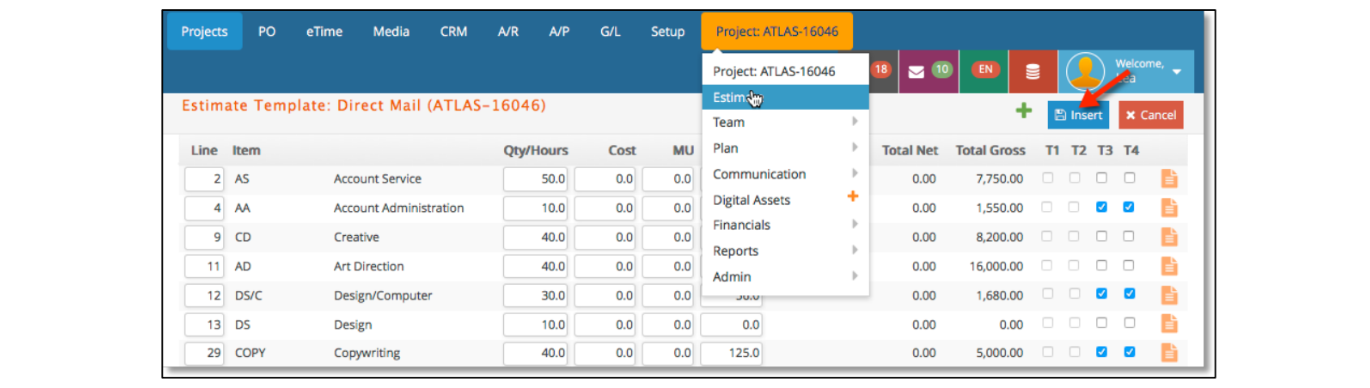Click the orange plus beside Digital Assets
Viewport: 1370px width, 388px height.
click(853, 197)
